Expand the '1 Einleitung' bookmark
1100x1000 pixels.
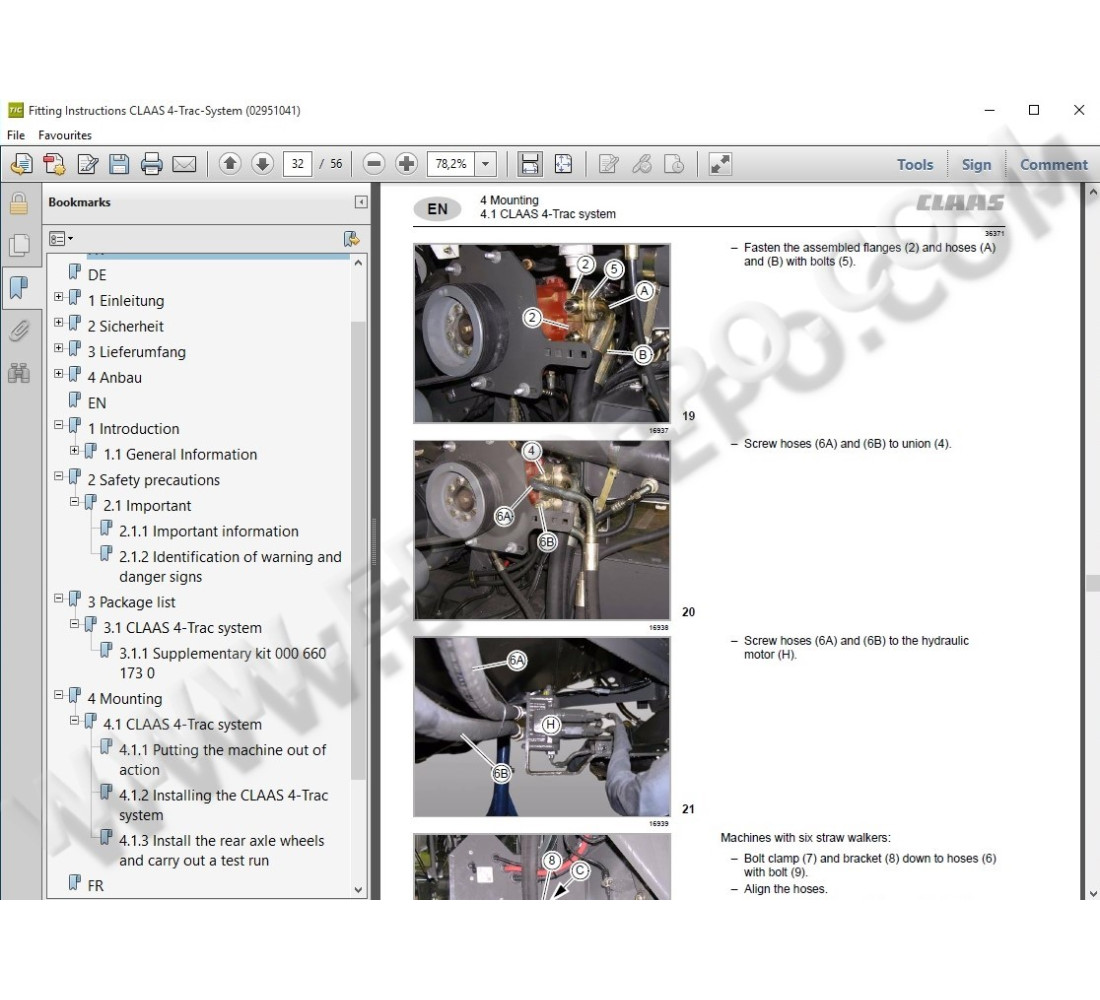pos(59,297)
